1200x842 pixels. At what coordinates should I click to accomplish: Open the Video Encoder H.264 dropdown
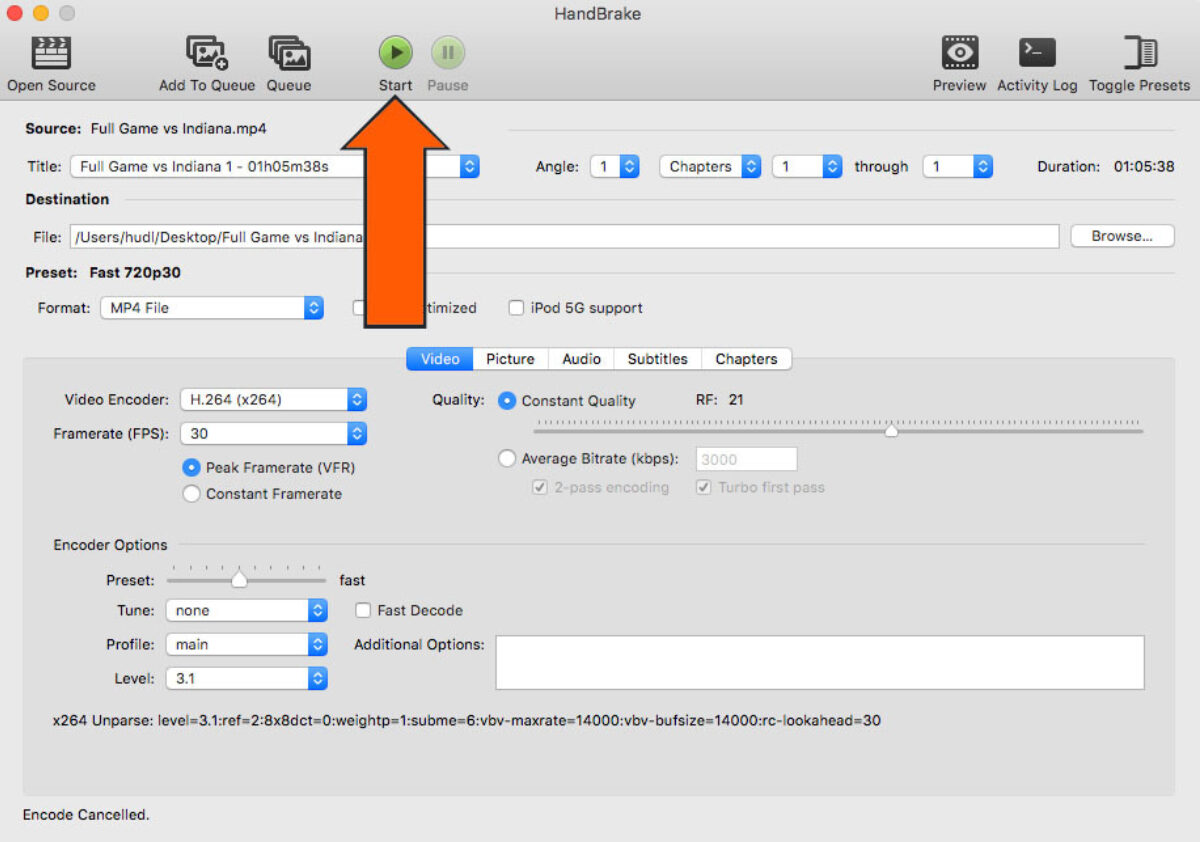[x=273, y=400]
